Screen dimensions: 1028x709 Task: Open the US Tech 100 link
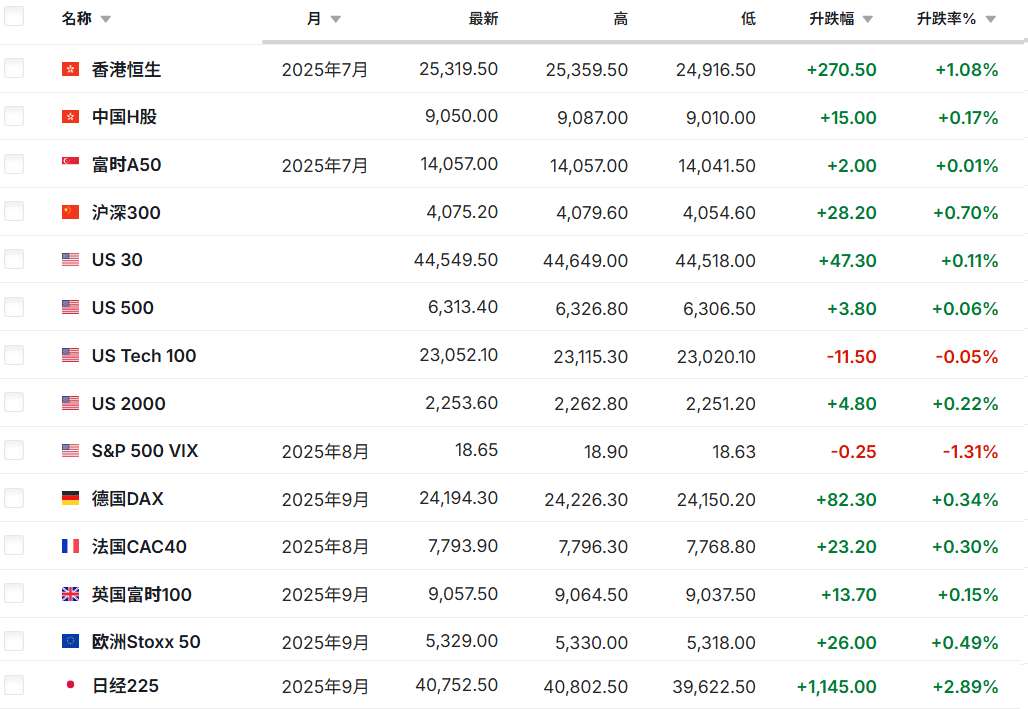pos(144,355)
